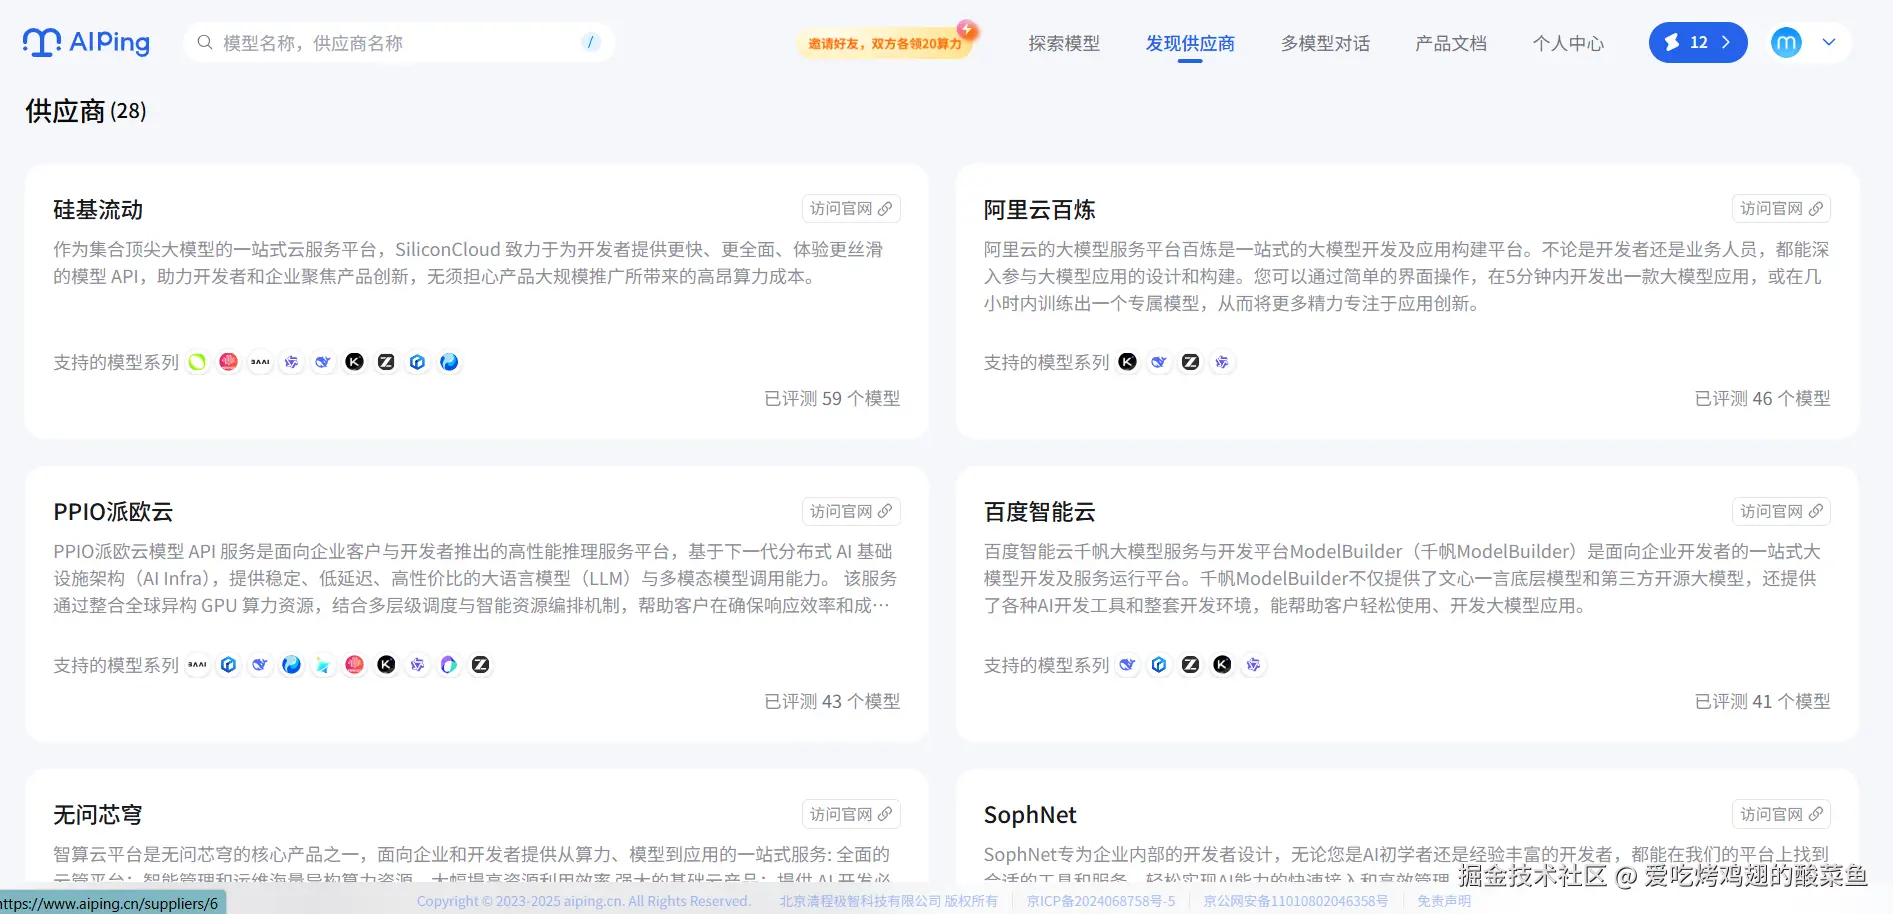1893x914 pixels.
Task: Expand the user account dropdown arrow
Action: point(1829,42)
